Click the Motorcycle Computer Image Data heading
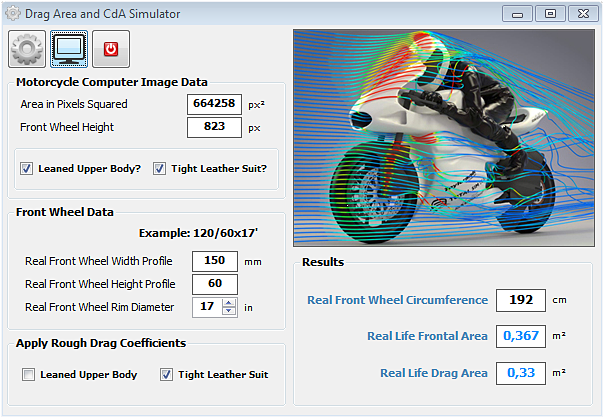The height and width of the screenshot is (418, 604). tap(112, 82)
